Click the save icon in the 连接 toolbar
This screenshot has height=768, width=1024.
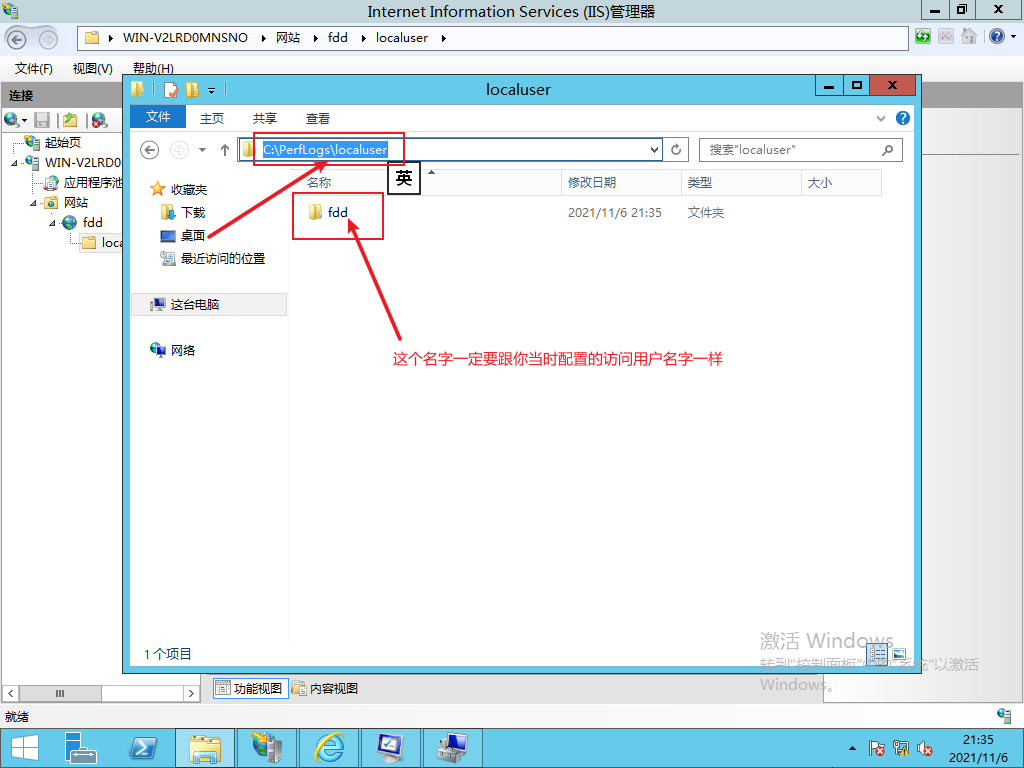click(x=42, y=120)
